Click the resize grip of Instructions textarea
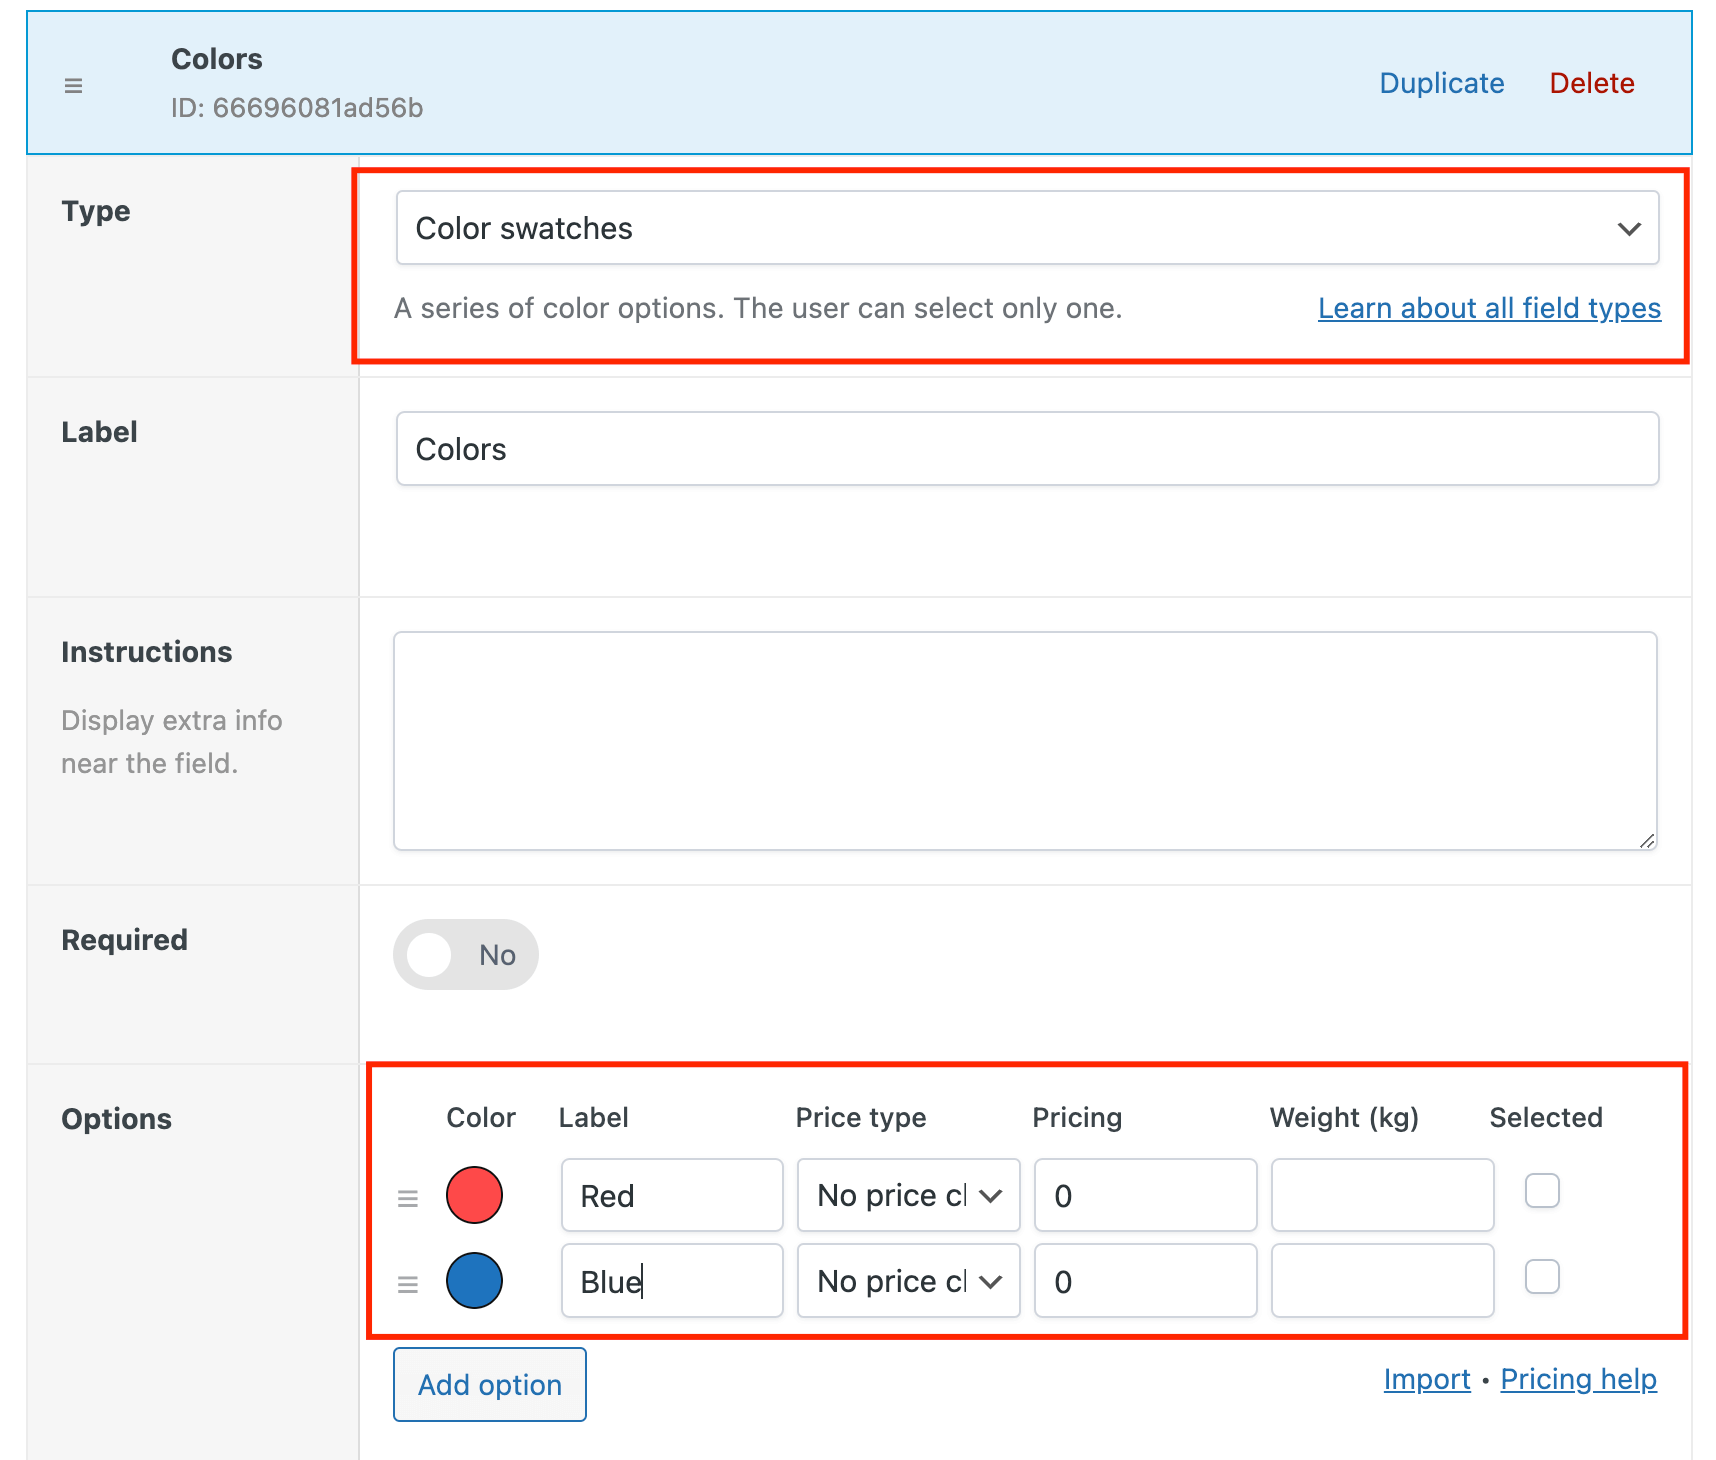The height and width of the screenshot is (1460, 1716). click(x=1646, y=840)
